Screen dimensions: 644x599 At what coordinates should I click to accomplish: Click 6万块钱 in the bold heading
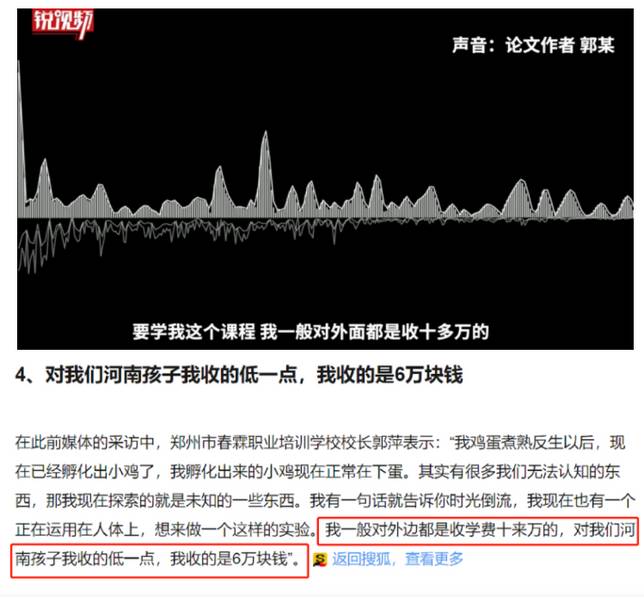coord(428,374)
